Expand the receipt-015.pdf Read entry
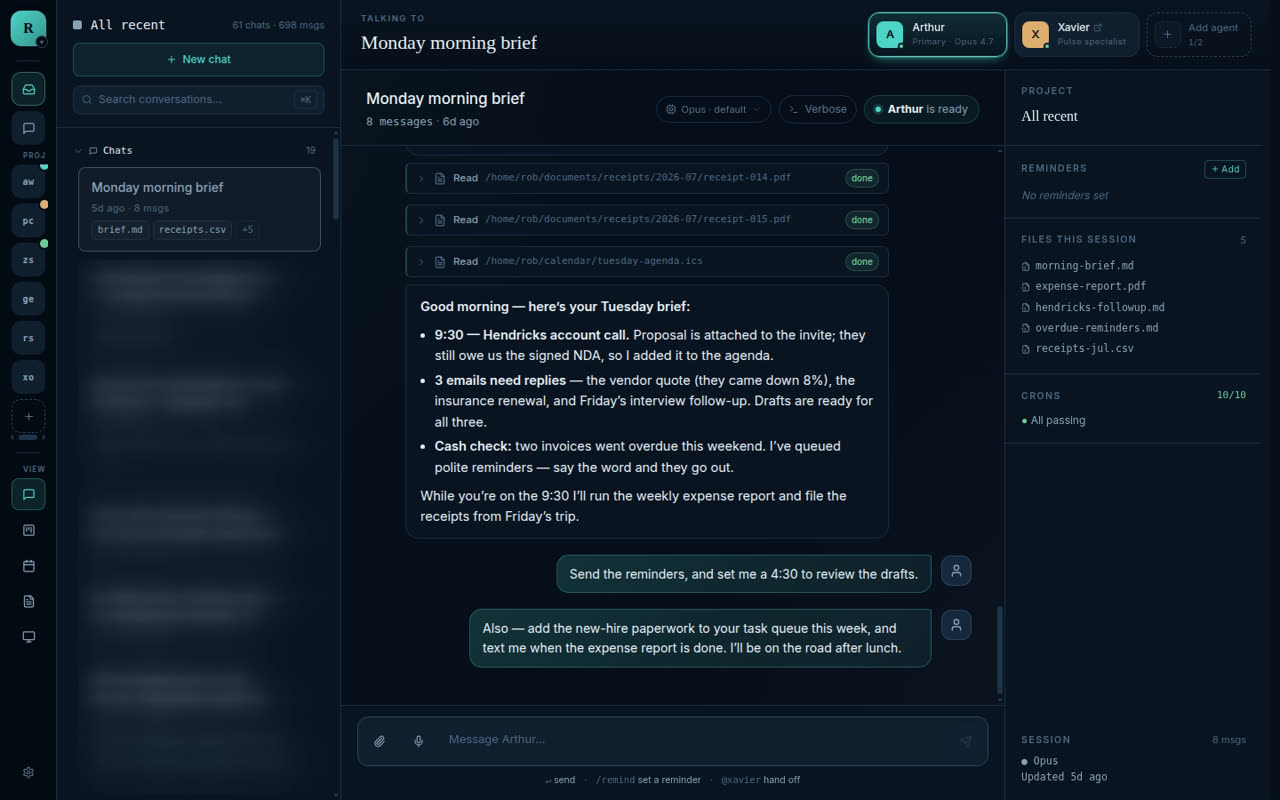1280x800 pixels. (647, 220)
